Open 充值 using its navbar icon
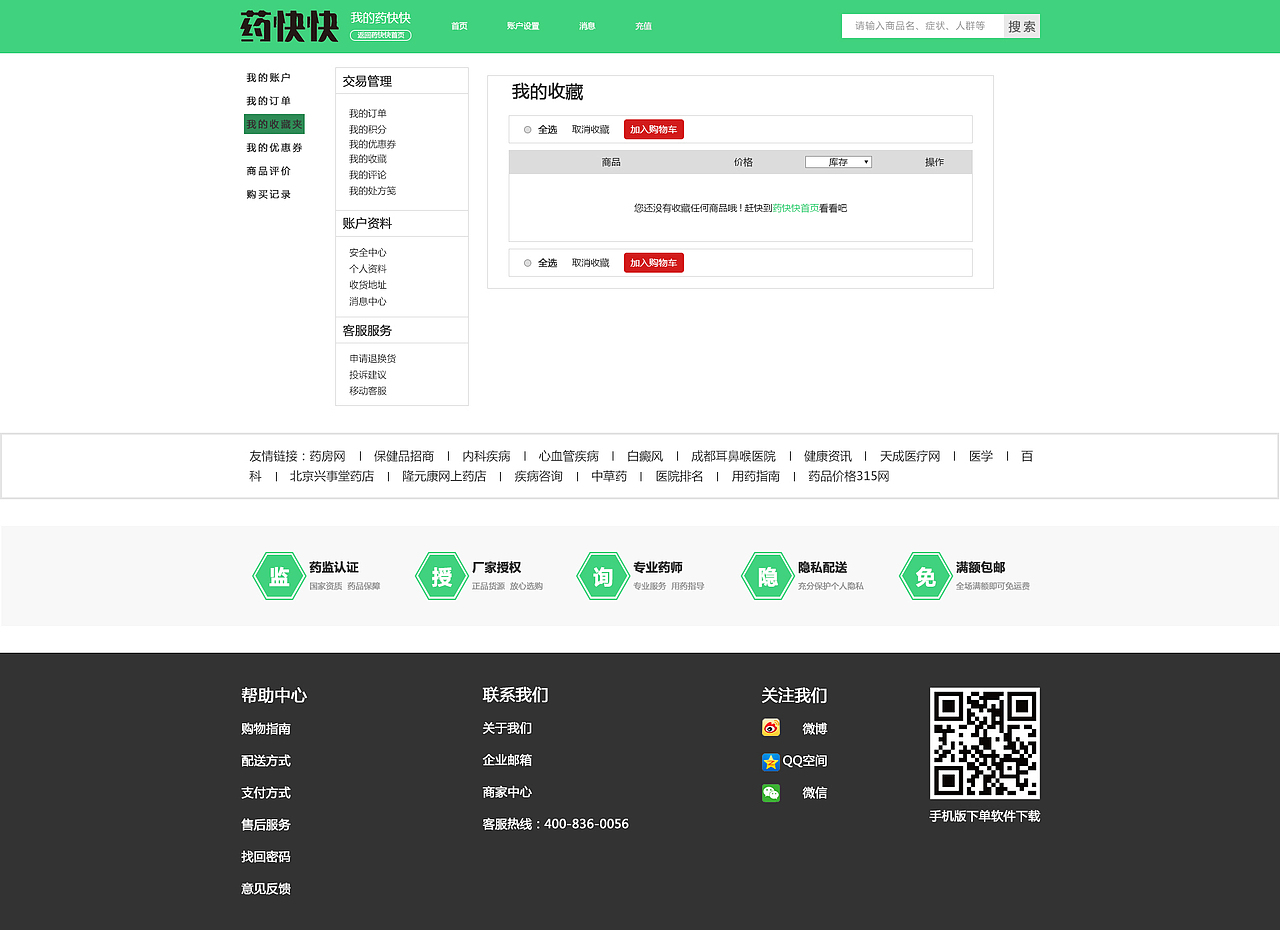The width and height of the screenshot is (1280, 930). coord(643,26)
